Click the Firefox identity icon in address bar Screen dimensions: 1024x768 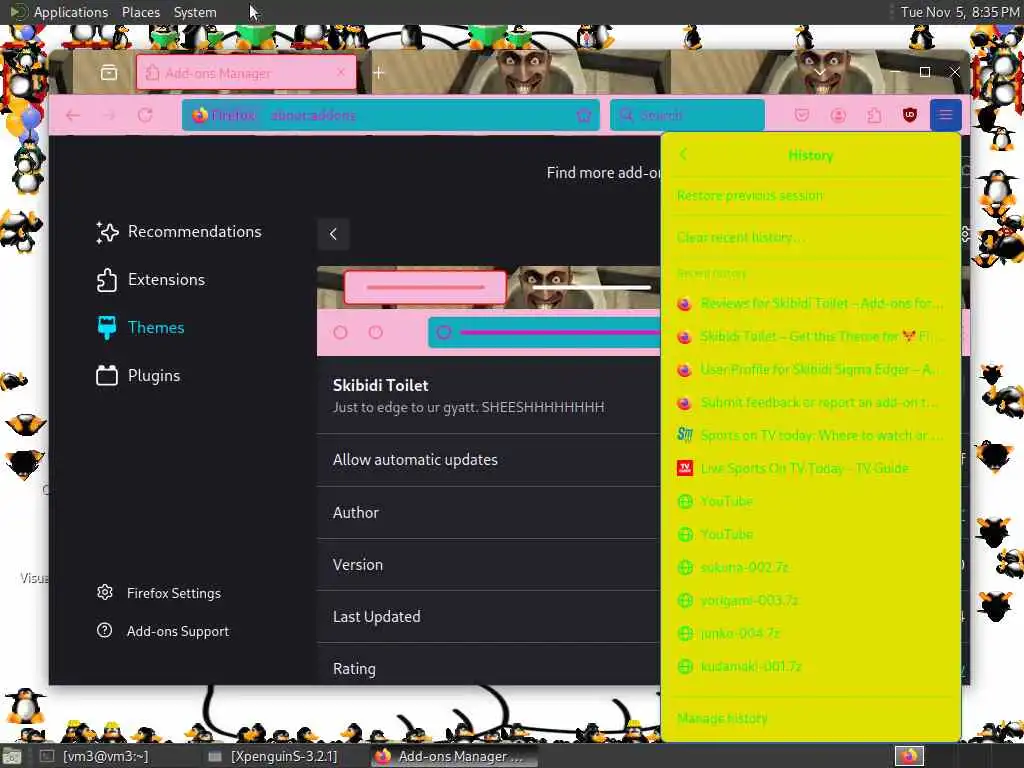(200, 116)
